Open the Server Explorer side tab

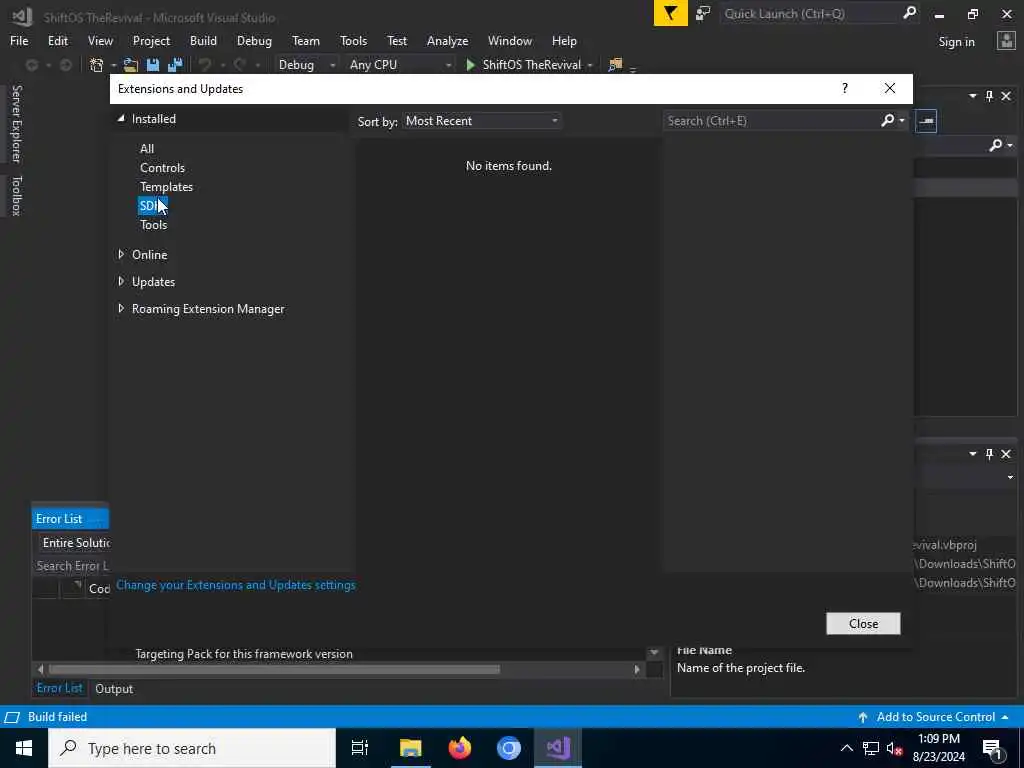(x=16, y=123)
